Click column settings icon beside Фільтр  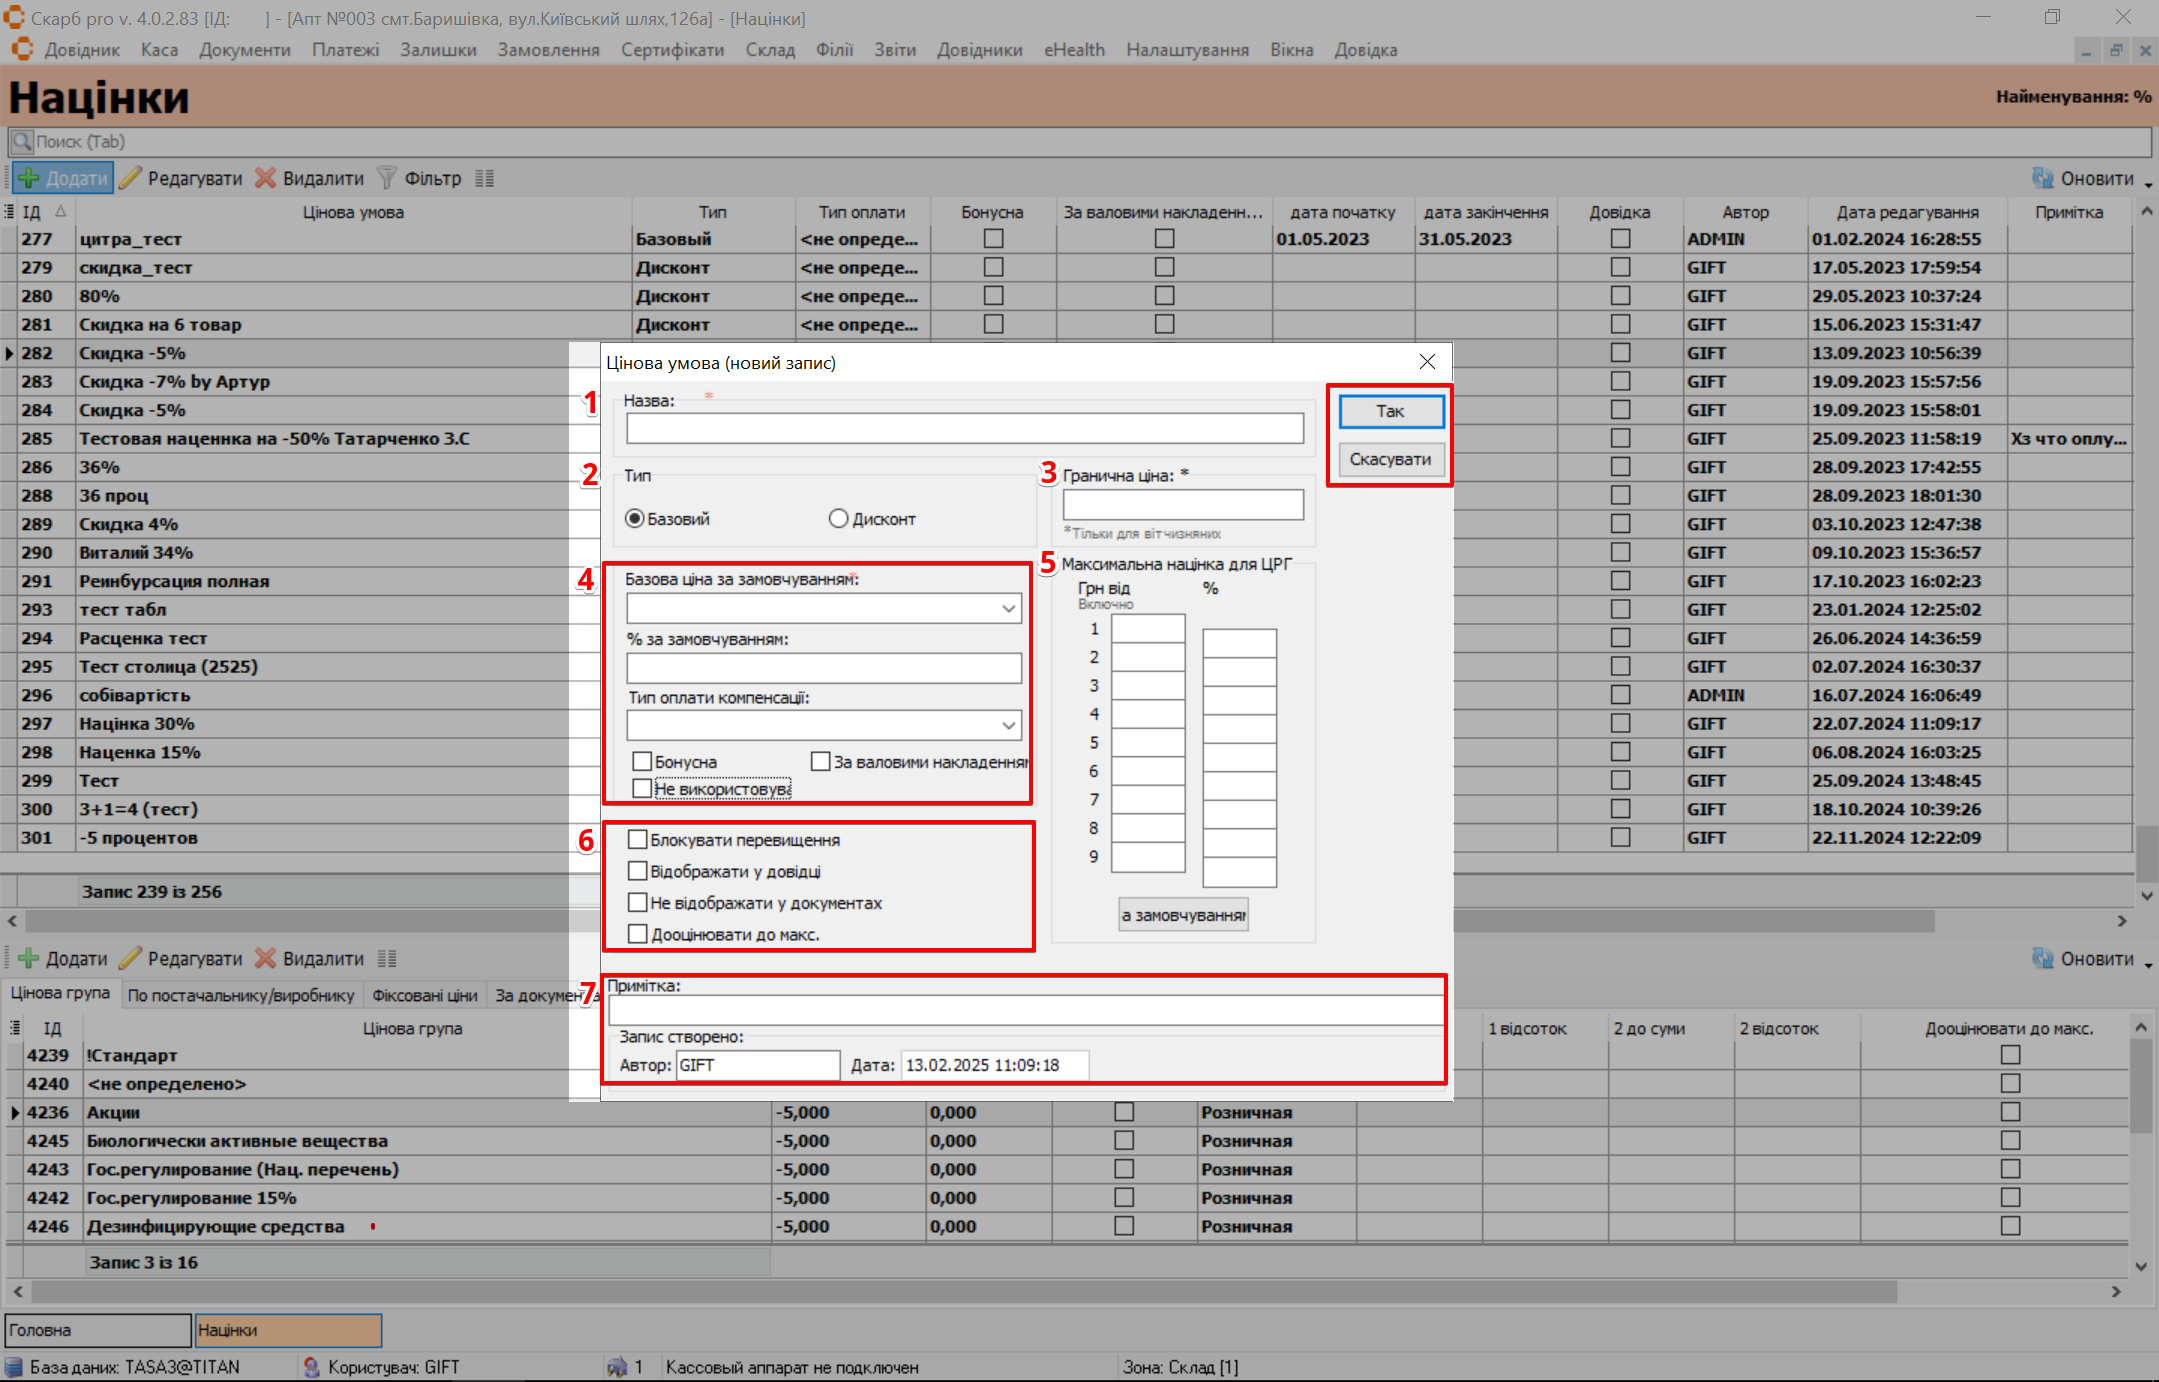[485, 178]
